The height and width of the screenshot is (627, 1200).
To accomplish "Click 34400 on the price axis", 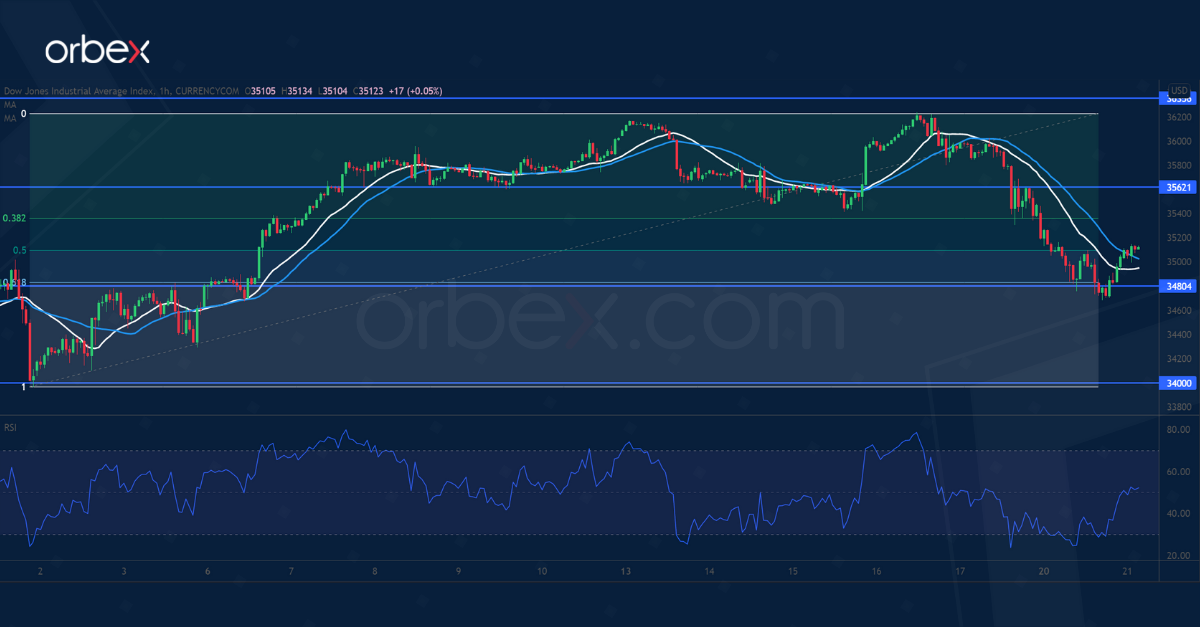I will (1180, 335).
